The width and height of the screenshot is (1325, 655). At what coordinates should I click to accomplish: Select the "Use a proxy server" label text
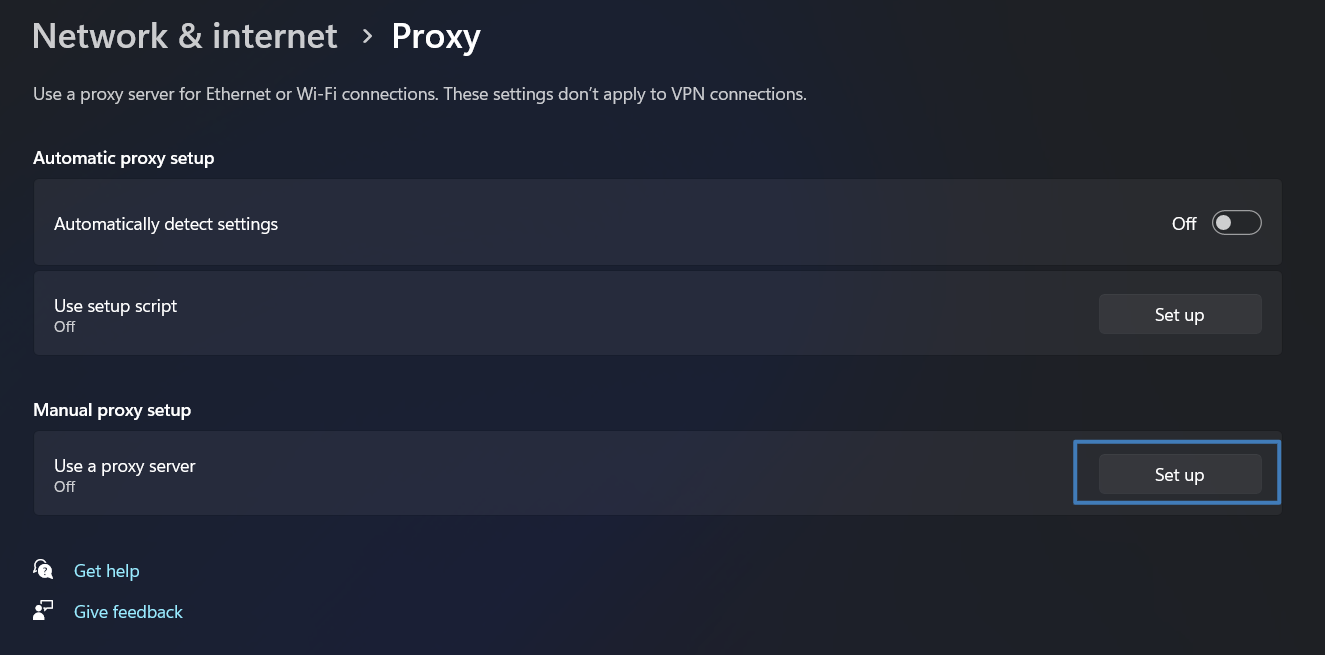pos(125,466)
